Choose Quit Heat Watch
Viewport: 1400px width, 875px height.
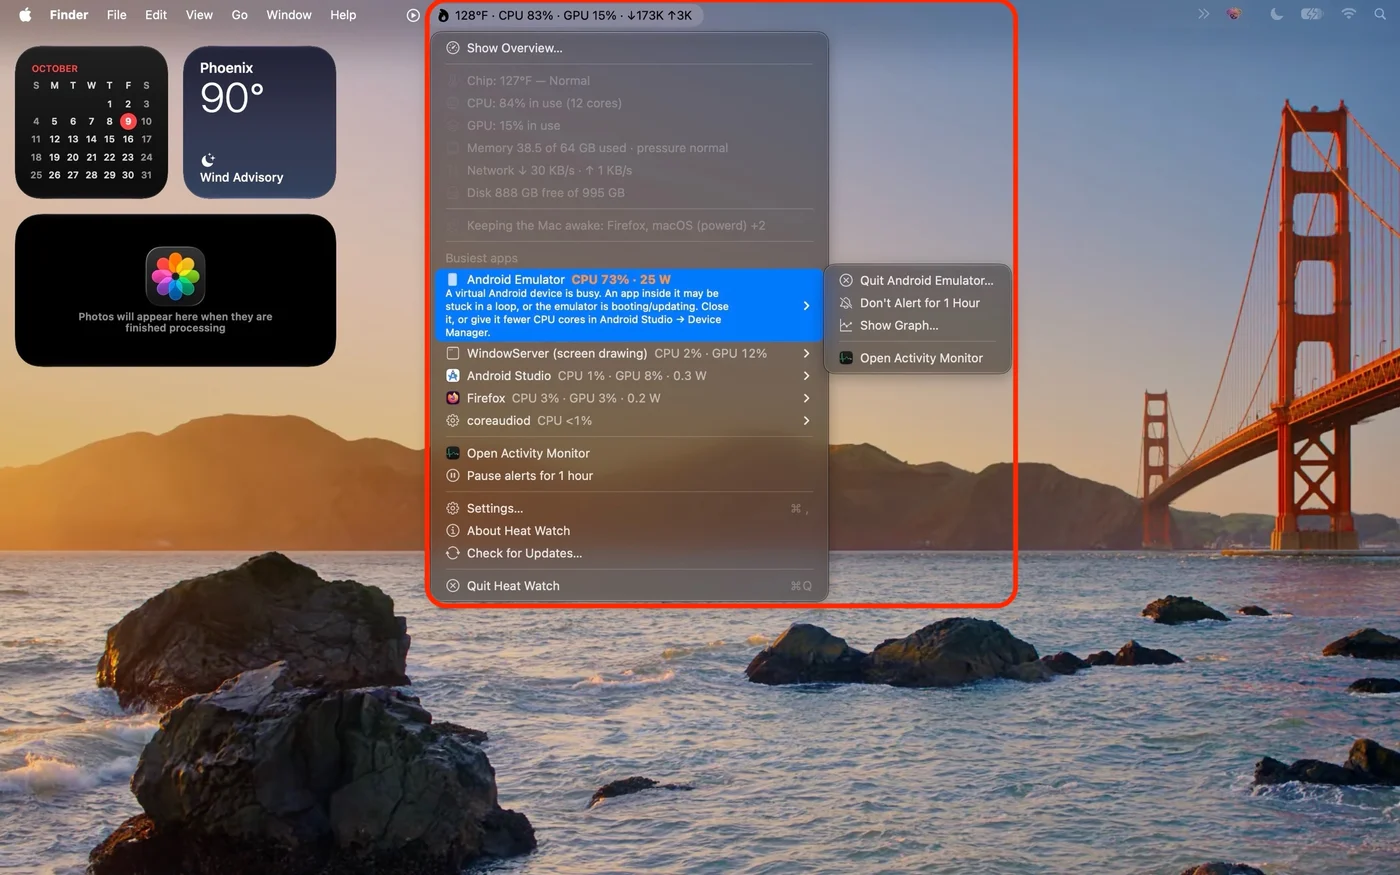click(x=629, y=586)
